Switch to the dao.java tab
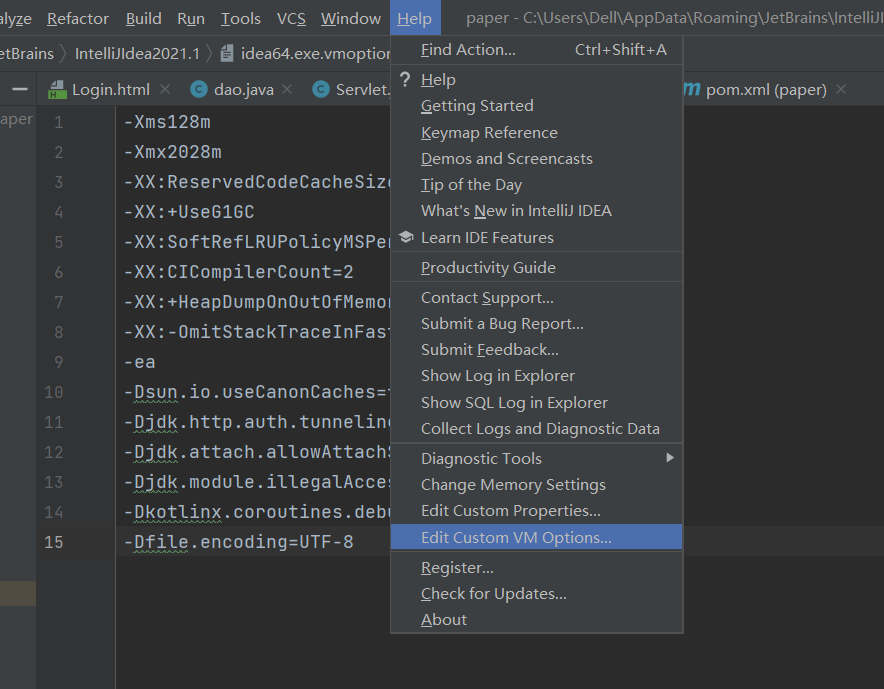 coord(244,89)
